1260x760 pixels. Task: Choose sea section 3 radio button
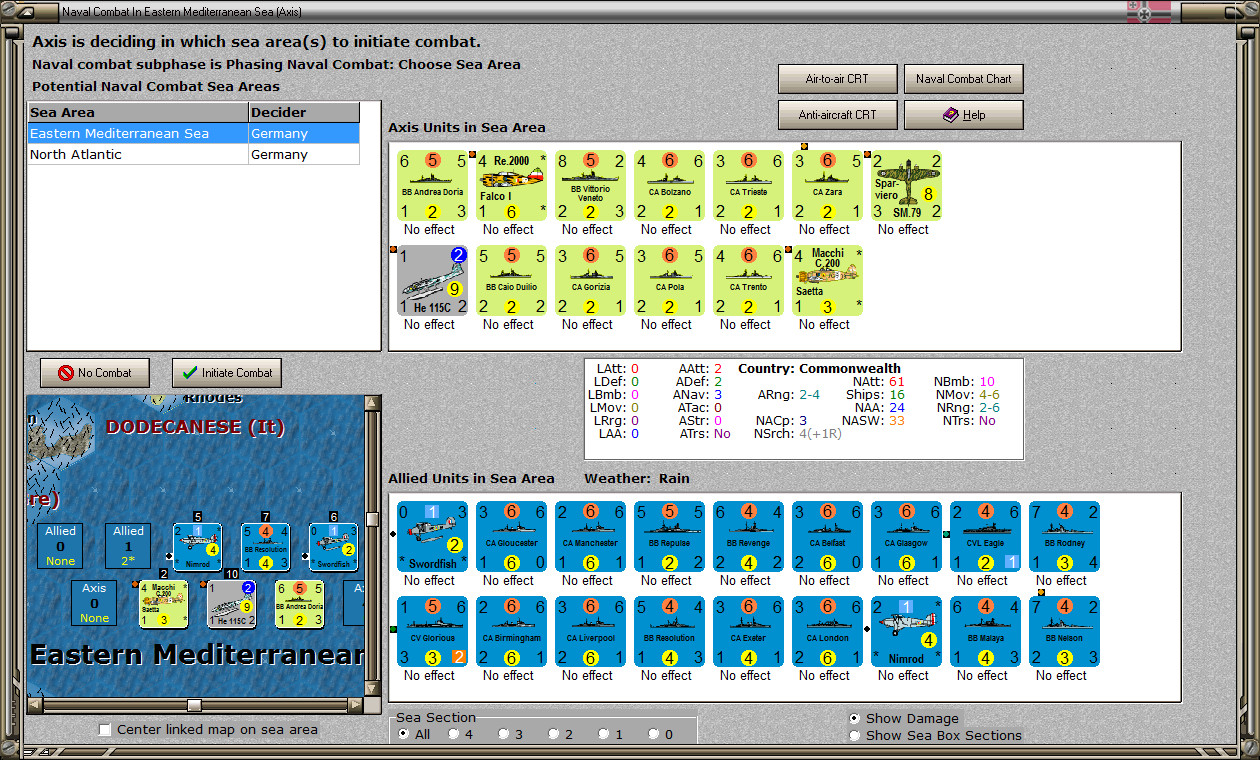click(x=504, y=734)
